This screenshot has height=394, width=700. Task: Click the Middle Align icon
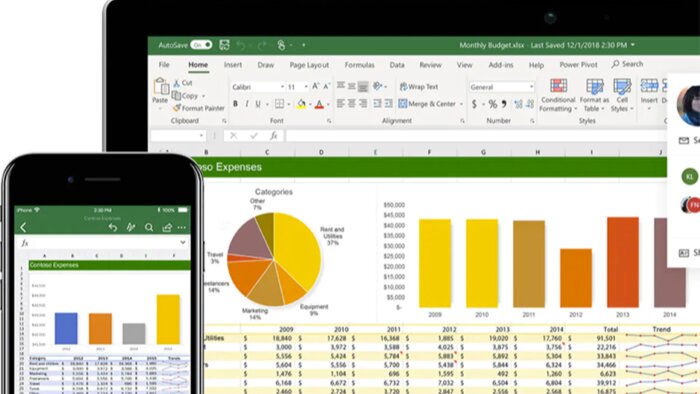point(352,86)
